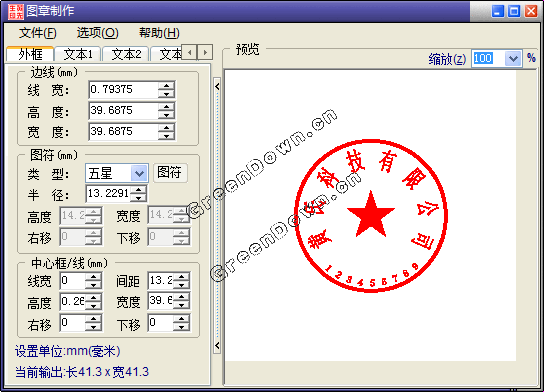Viewport: 544px width, 392px height.
Task: Switch to the 文本1 tab
Action: pyautogui.click(x=78, y=54)
